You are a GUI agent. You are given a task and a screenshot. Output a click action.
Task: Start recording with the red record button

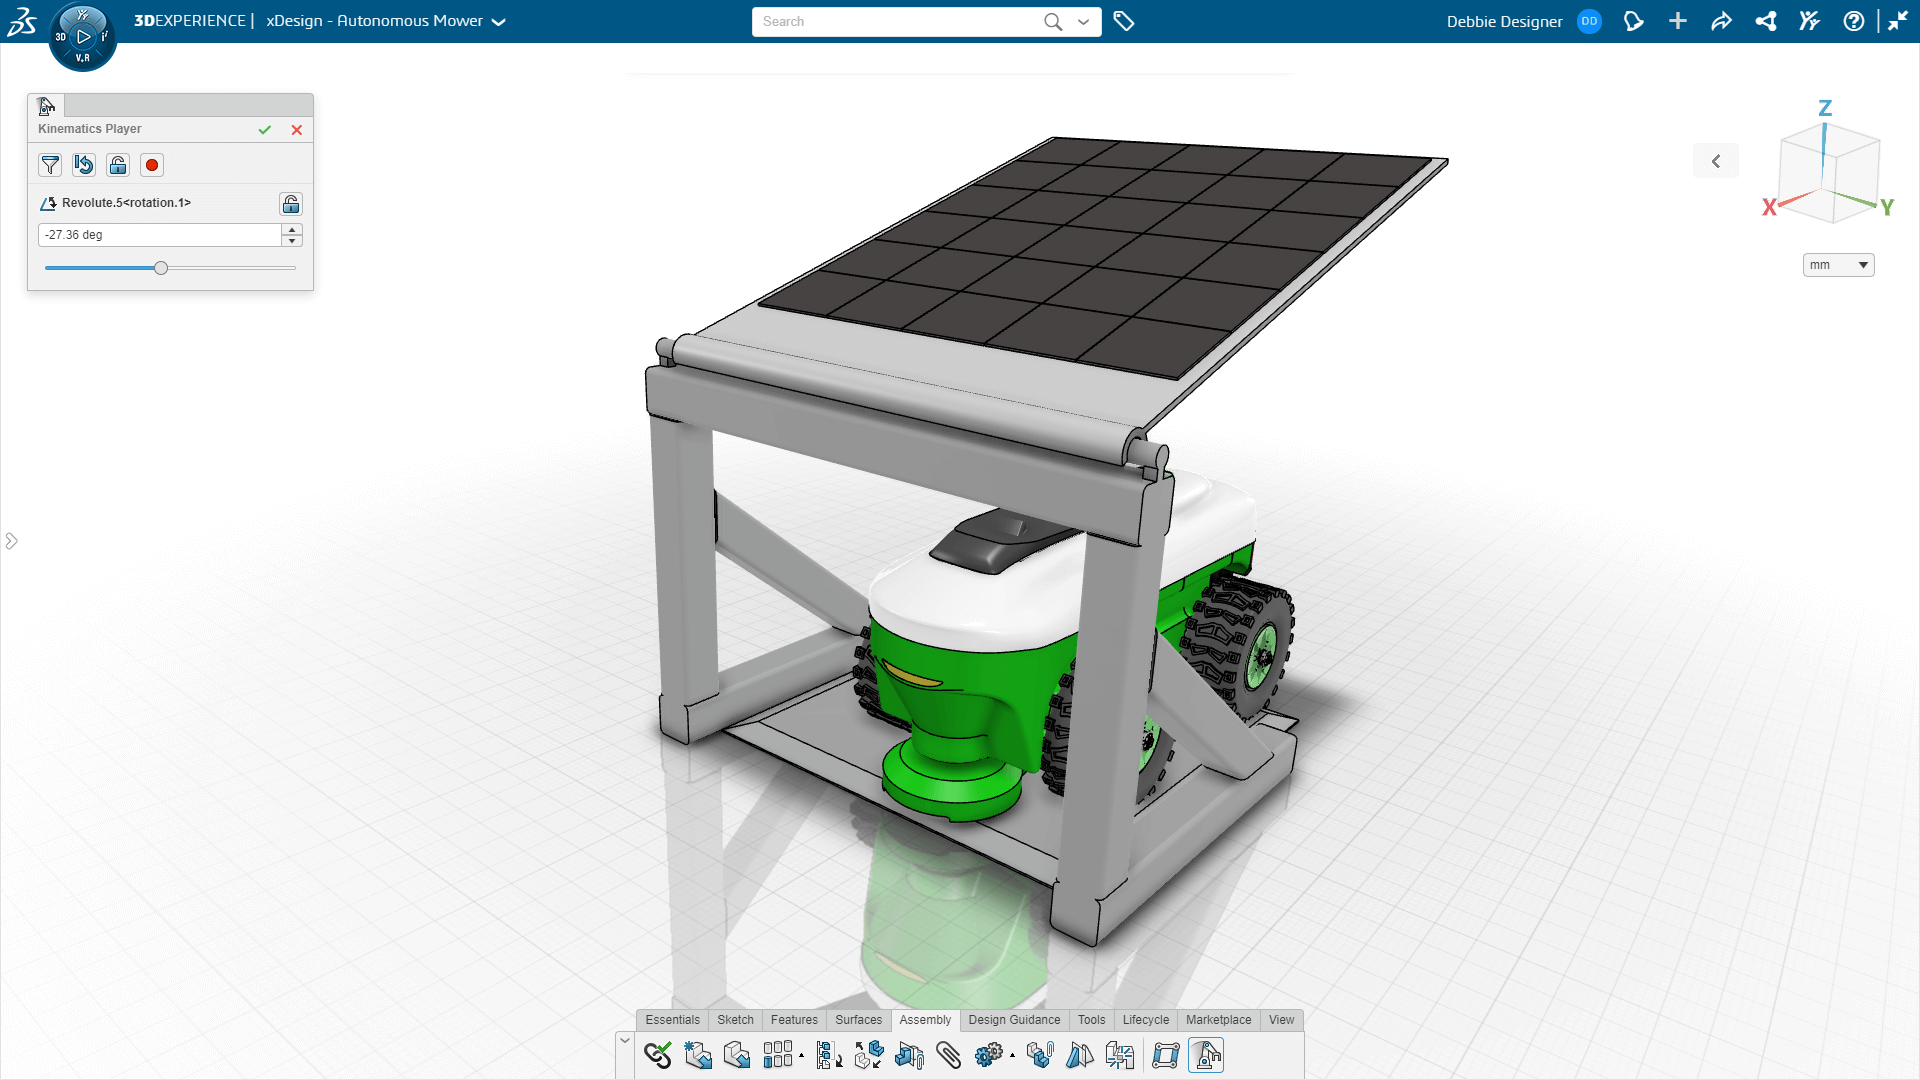click(x=152, y=165)
